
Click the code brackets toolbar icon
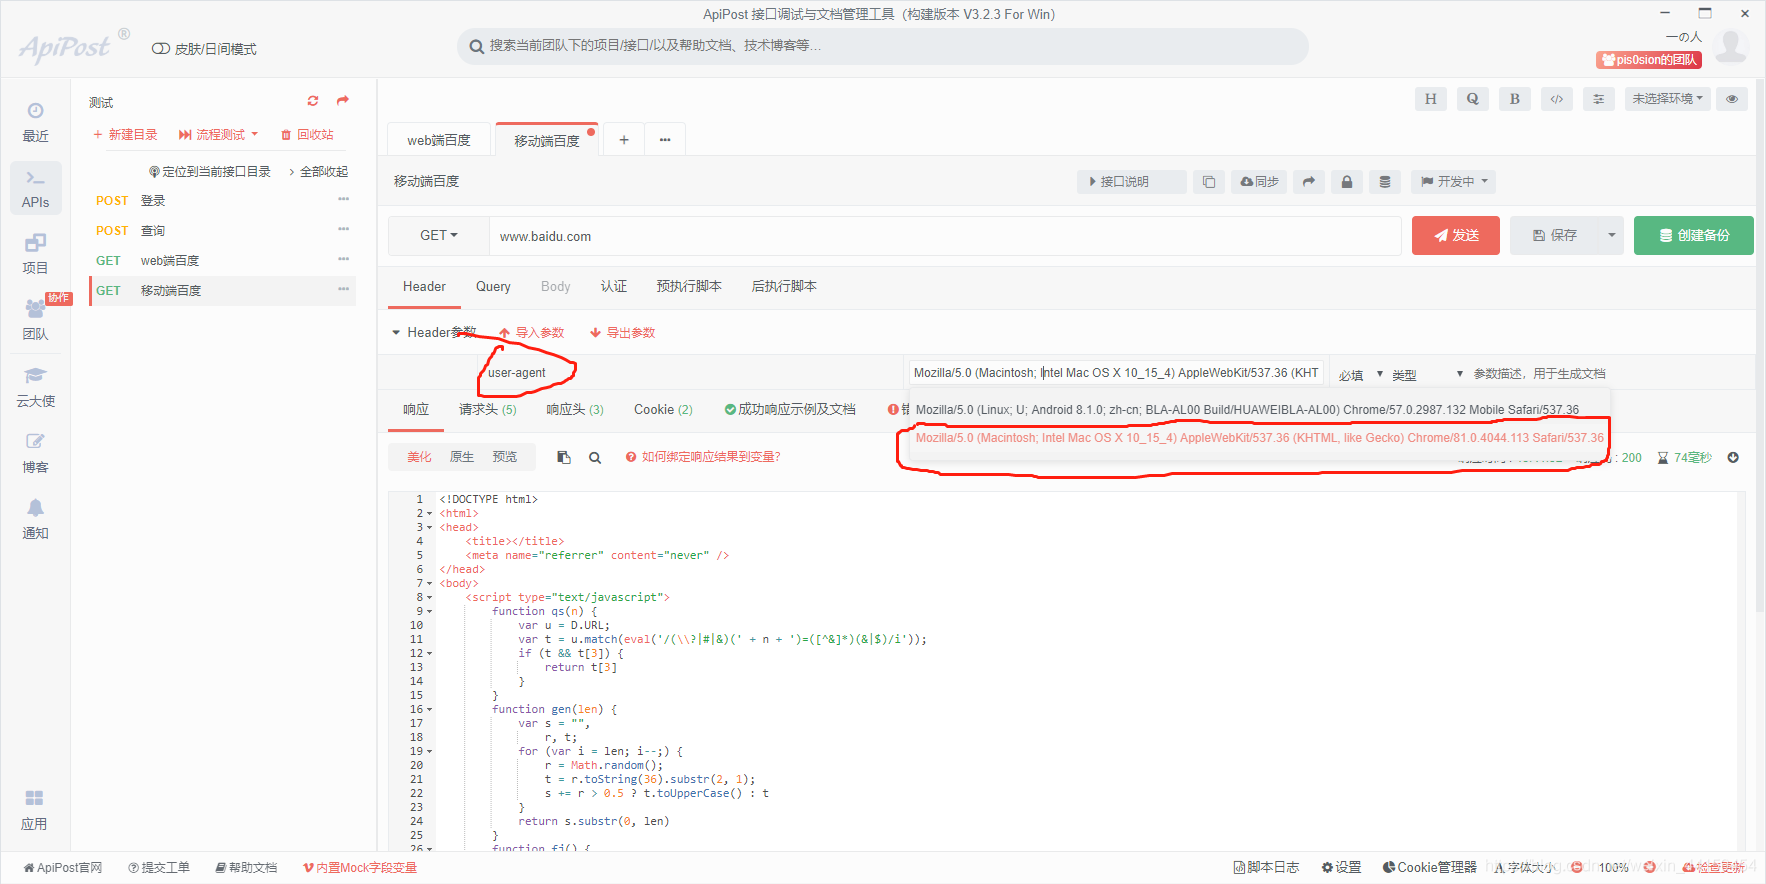(x=1557, y=99)
